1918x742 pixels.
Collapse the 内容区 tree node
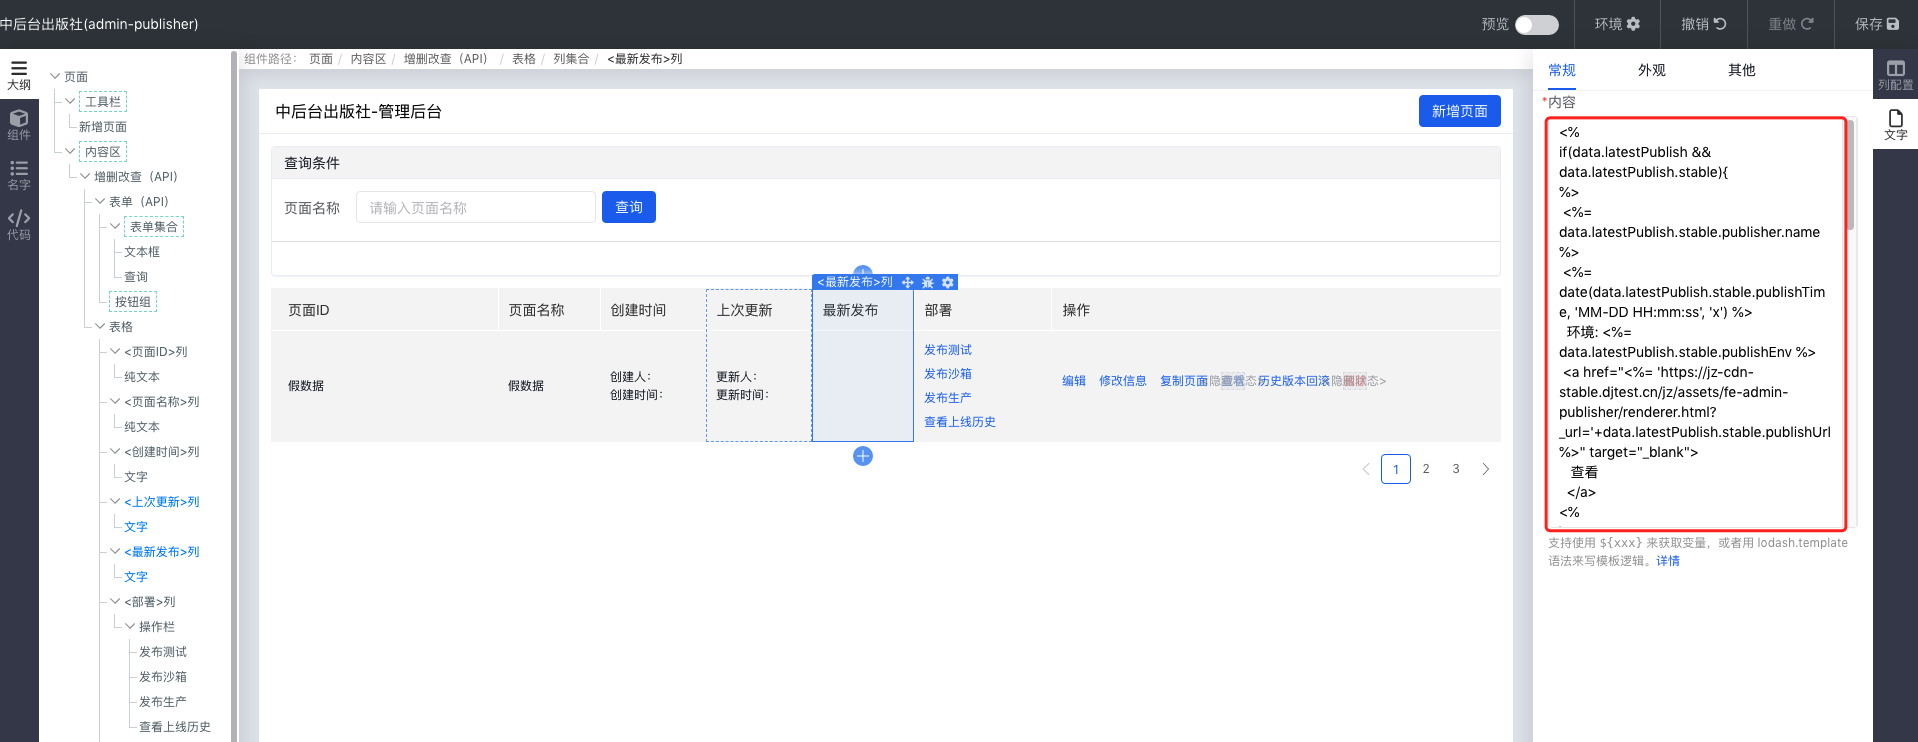70,151
